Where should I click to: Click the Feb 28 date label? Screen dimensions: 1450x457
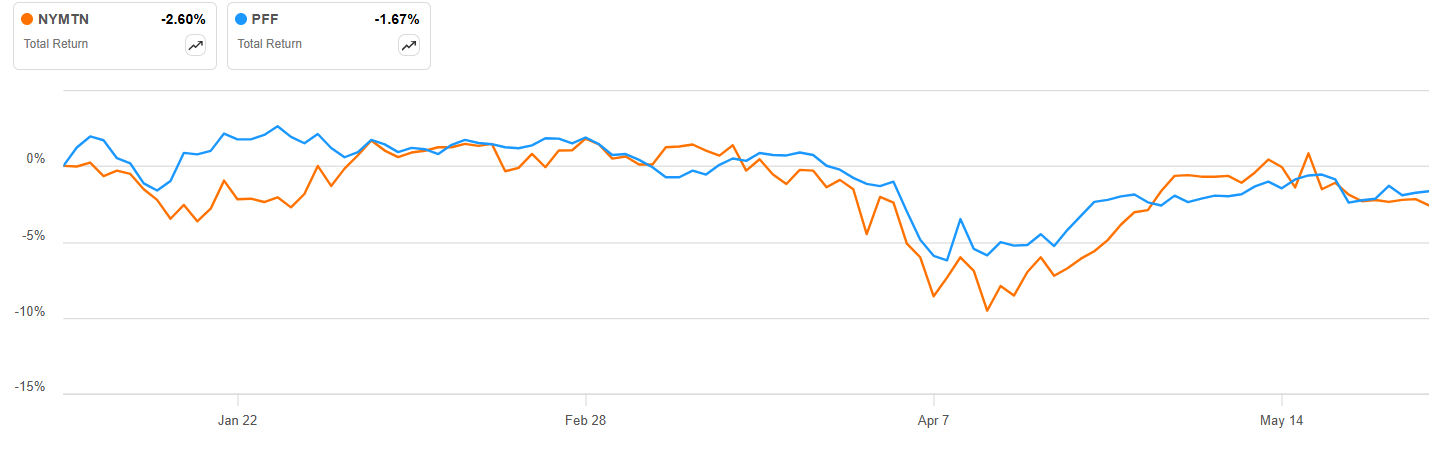[x=585, y=421]
